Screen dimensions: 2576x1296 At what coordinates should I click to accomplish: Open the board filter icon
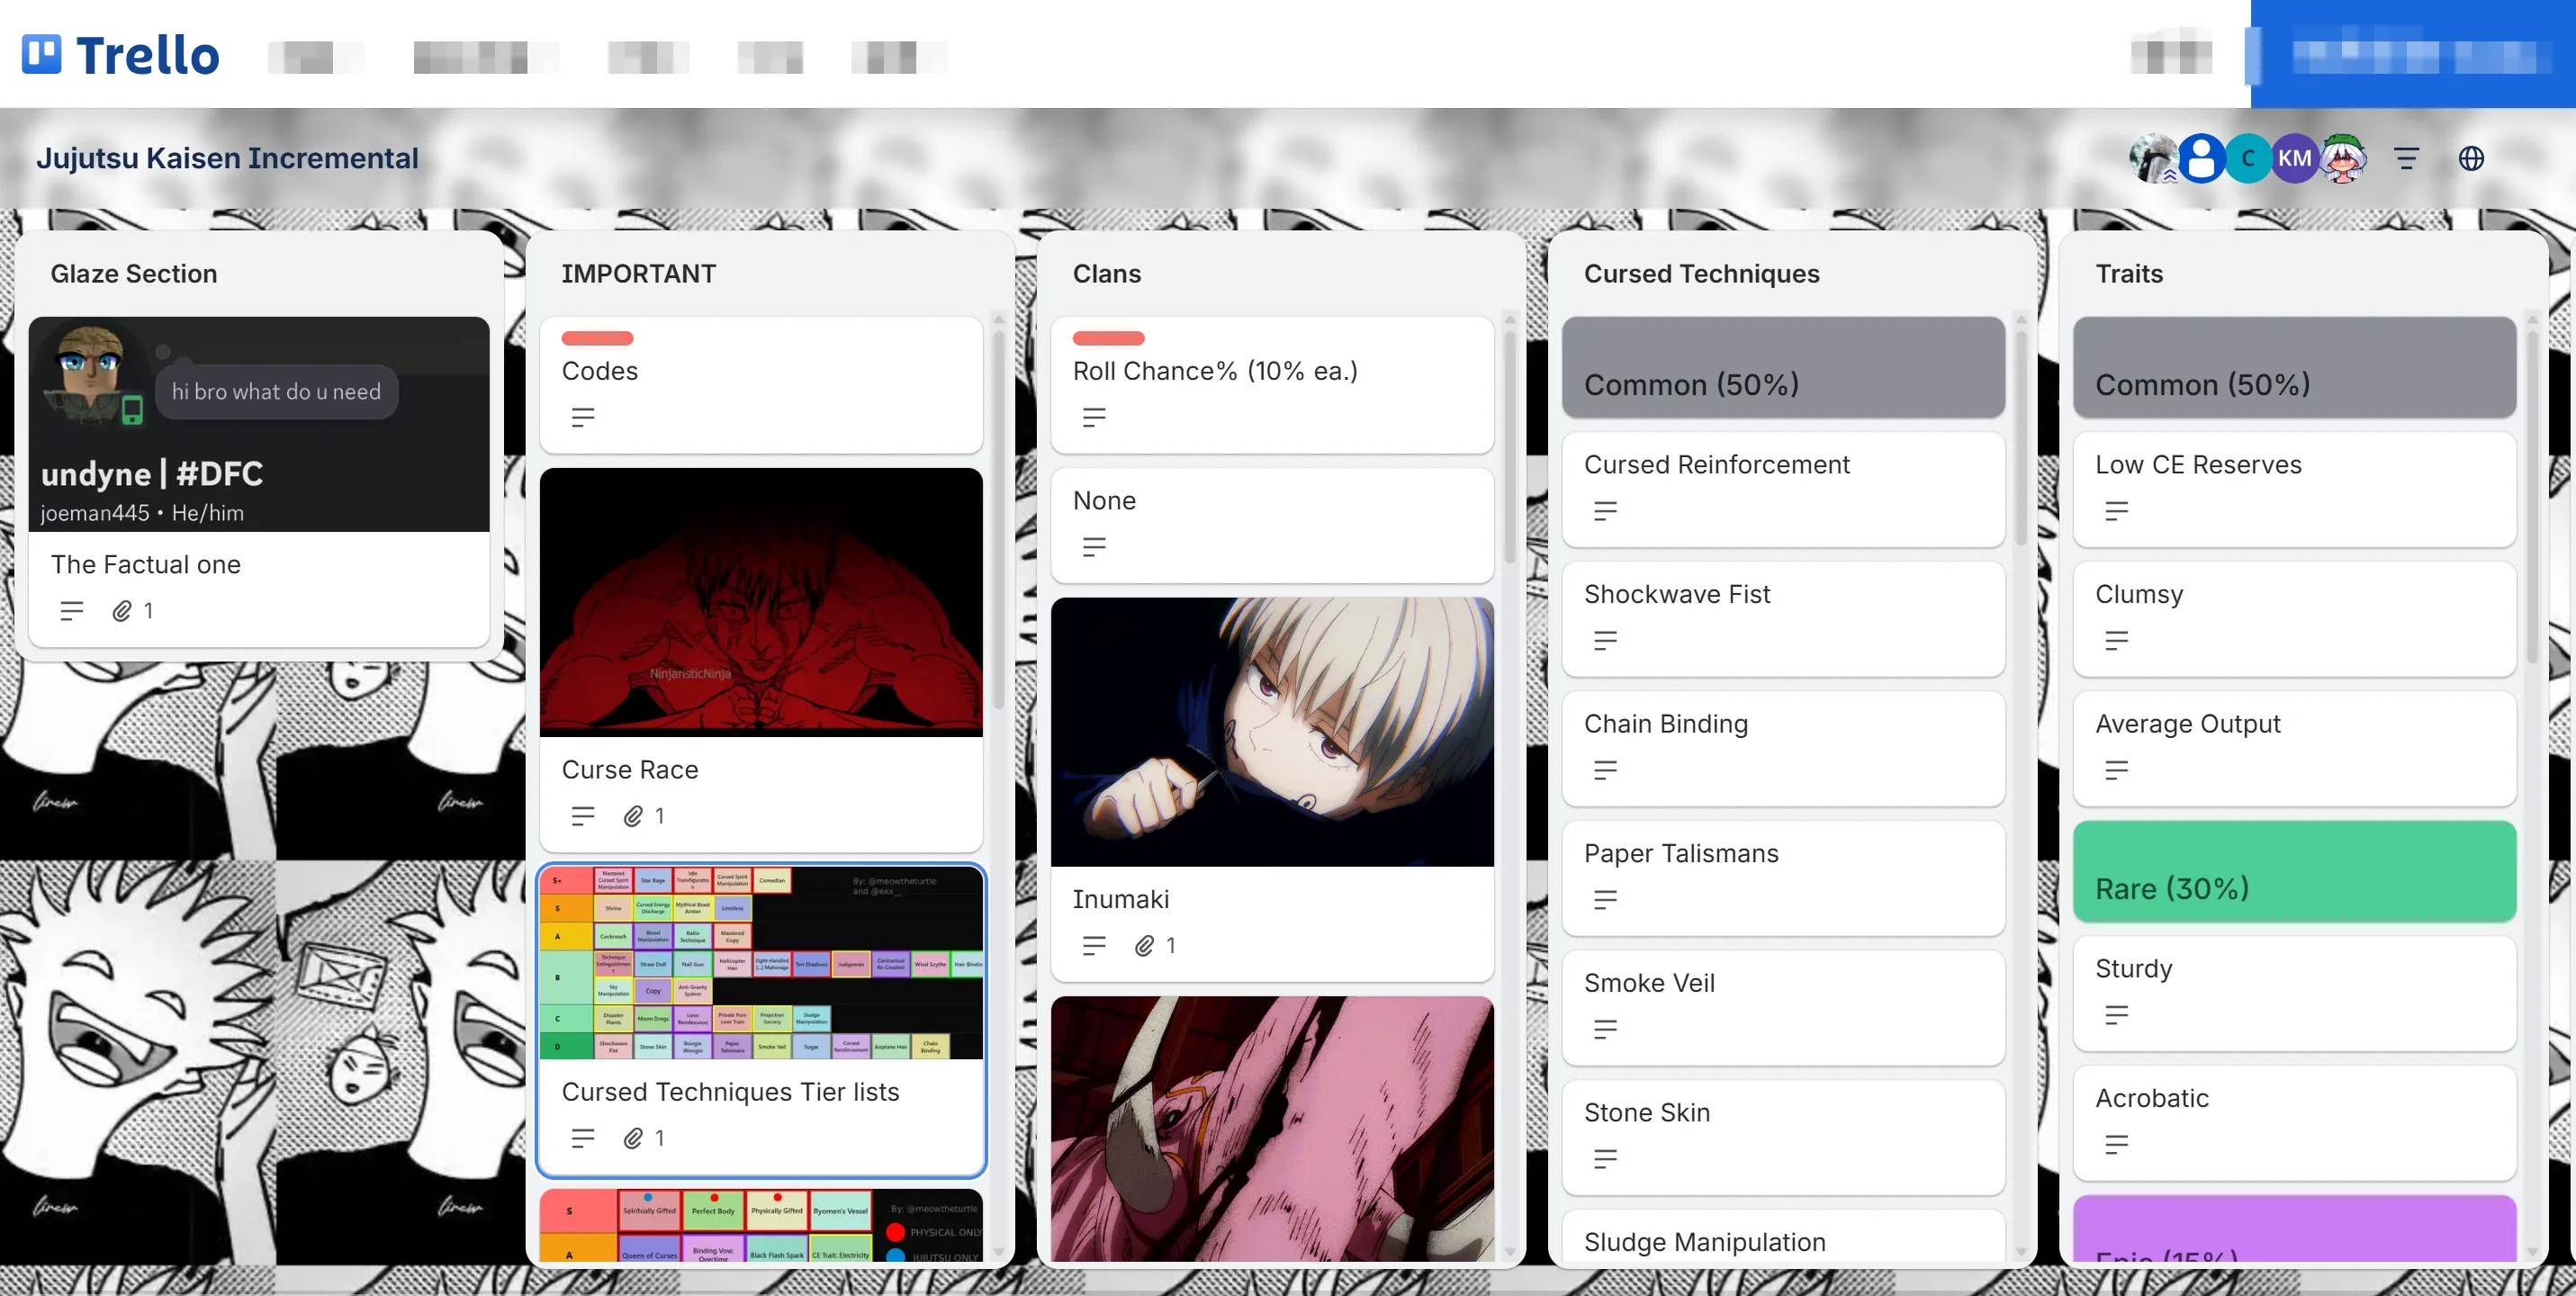pos(2407,158)
